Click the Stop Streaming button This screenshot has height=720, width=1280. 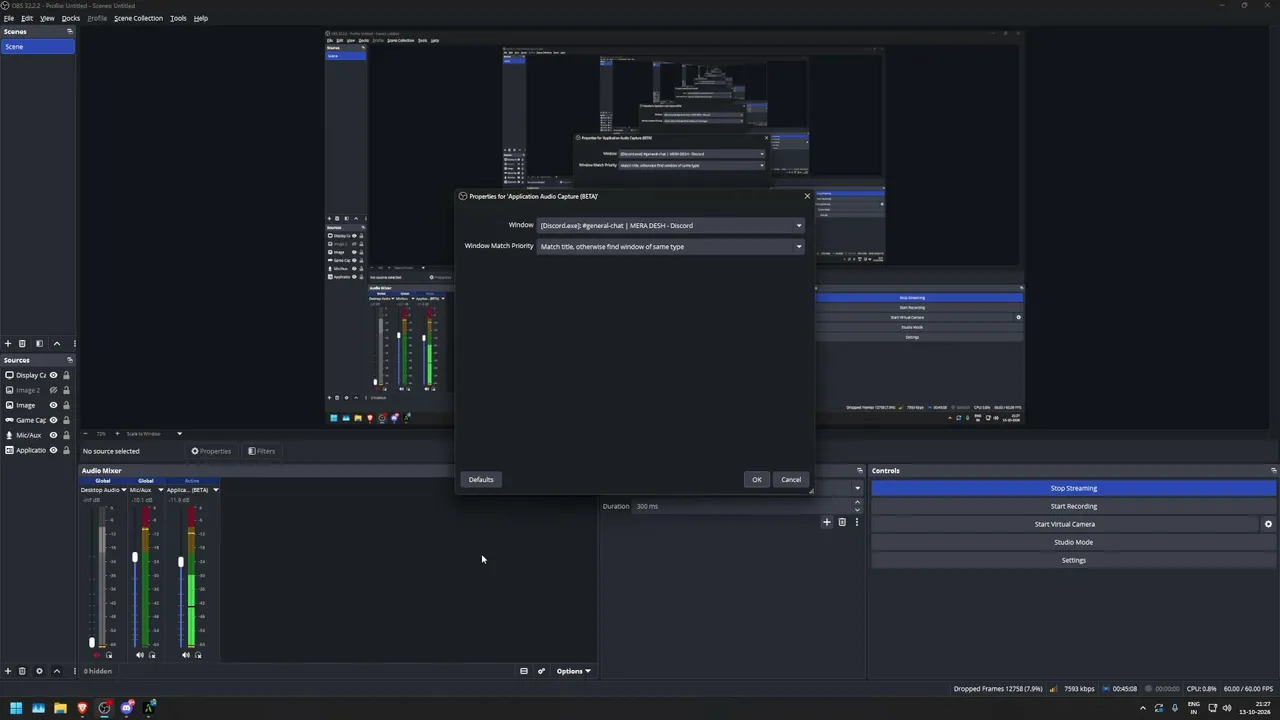coord(1073,488)
